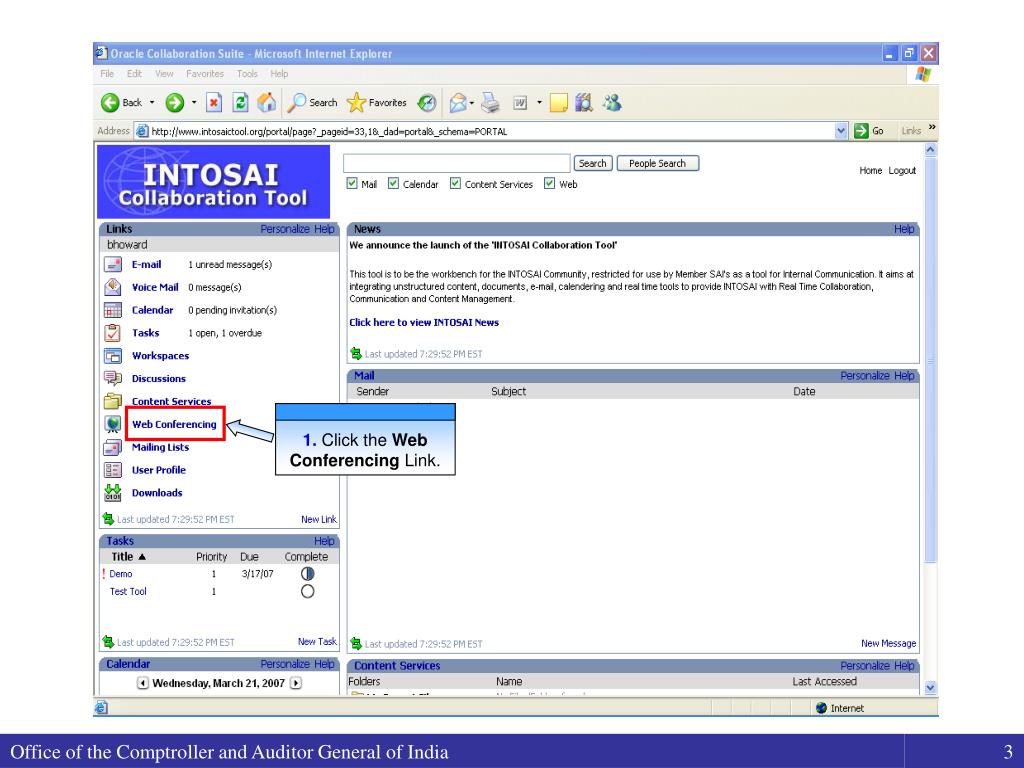Viewport: 1024px width, 768px height.
Task: Click the Mailing Lists icon
Action: coord(113,447)
